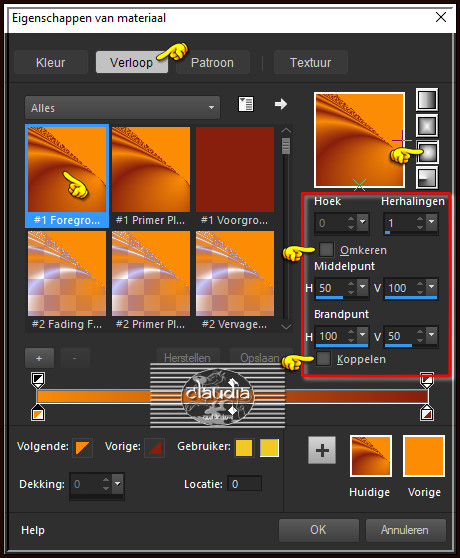Viewport: 460px width, 558px height.
Task: Select the radial gradient style icon
Action: (427, 177)
